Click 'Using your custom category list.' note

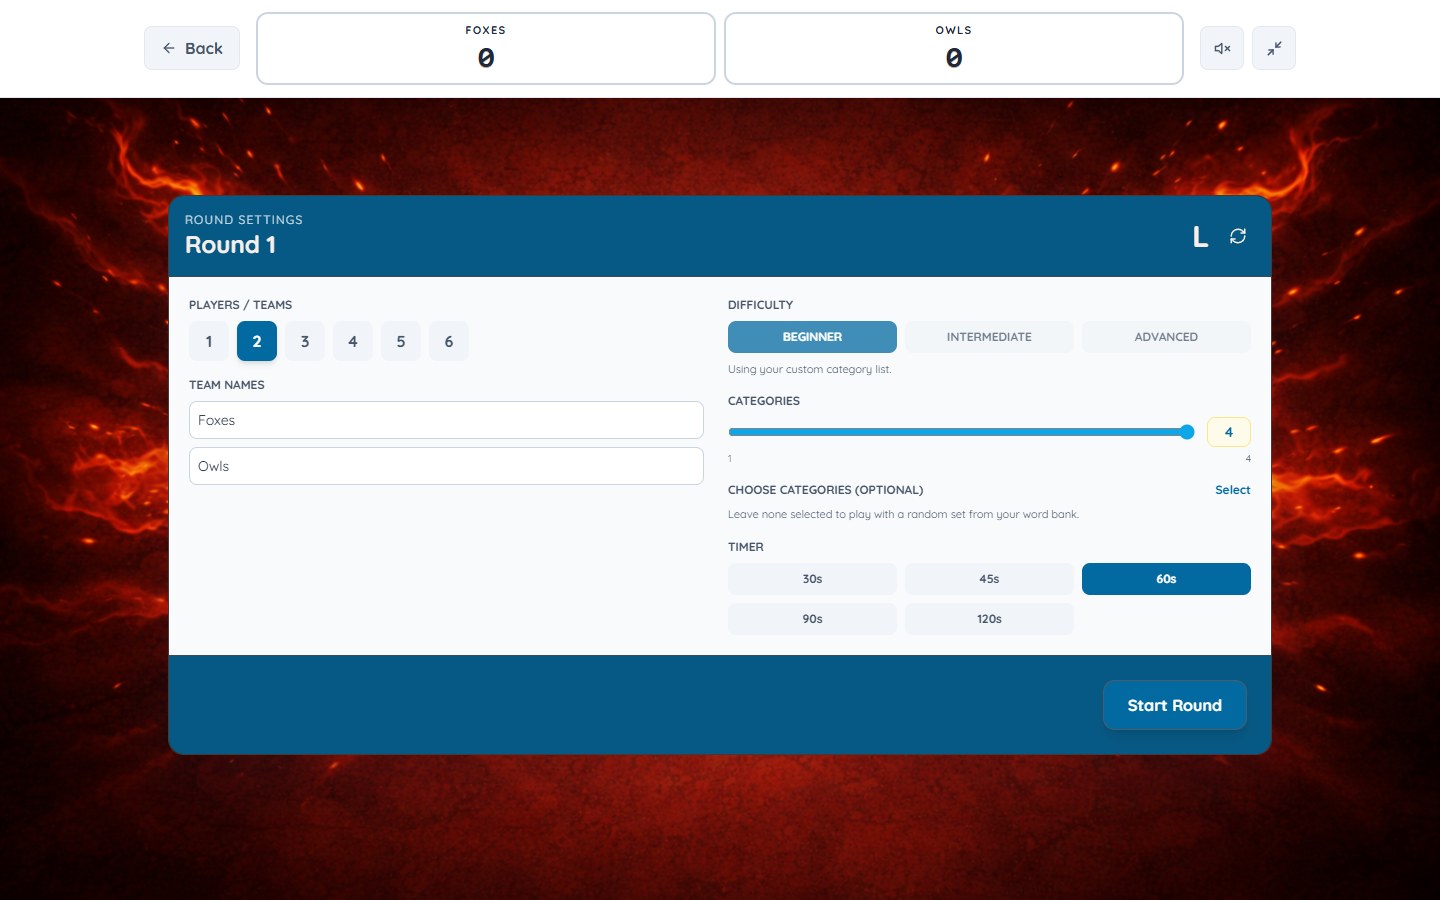click(x=810, y=369)
